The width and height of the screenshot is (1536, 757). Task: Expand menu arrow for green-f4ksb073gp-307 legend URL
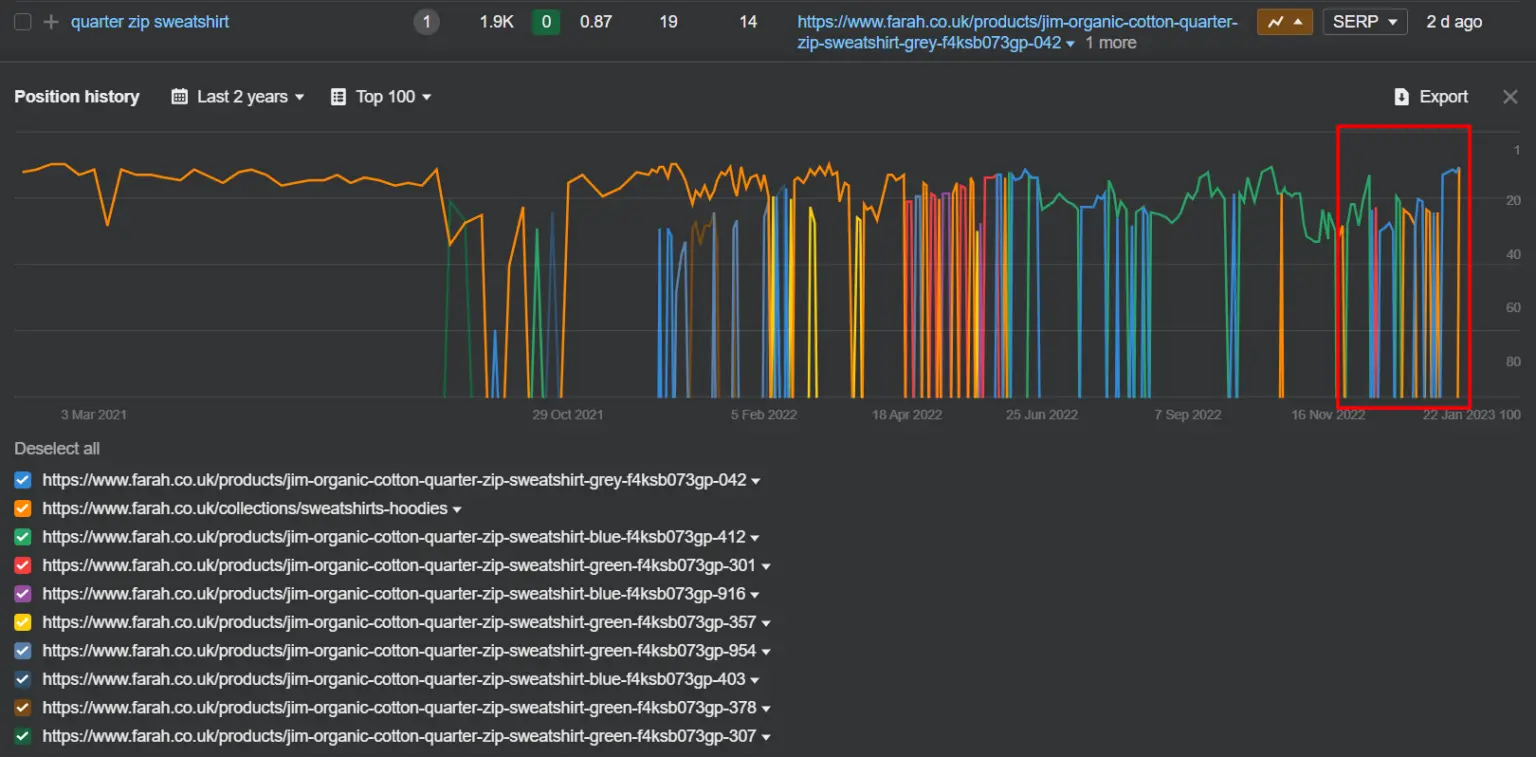point(766,738)
